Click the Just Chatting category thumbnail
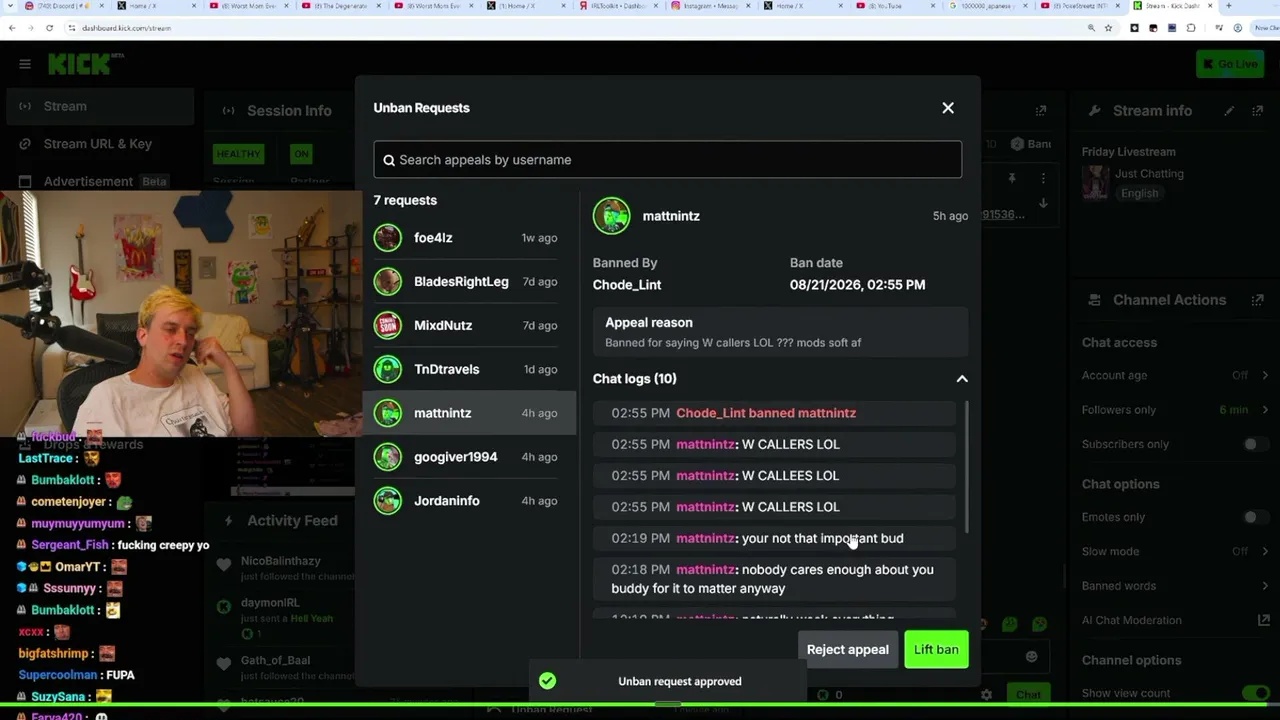 coord(1096,184)
